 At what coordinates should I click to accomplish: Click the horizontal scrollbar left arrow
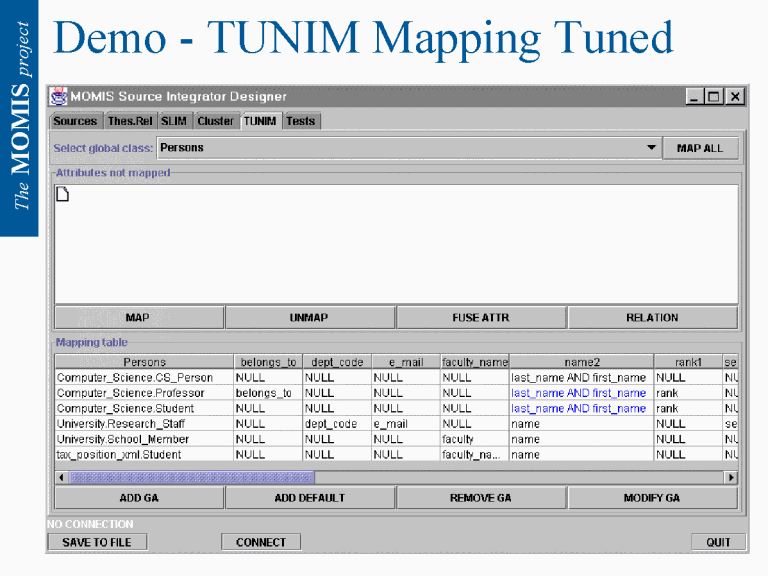pos(61,478)
